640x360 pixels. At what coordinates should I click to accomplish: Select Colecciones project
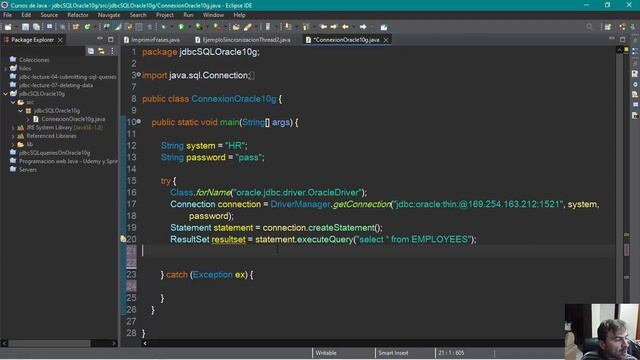(34, 60)
